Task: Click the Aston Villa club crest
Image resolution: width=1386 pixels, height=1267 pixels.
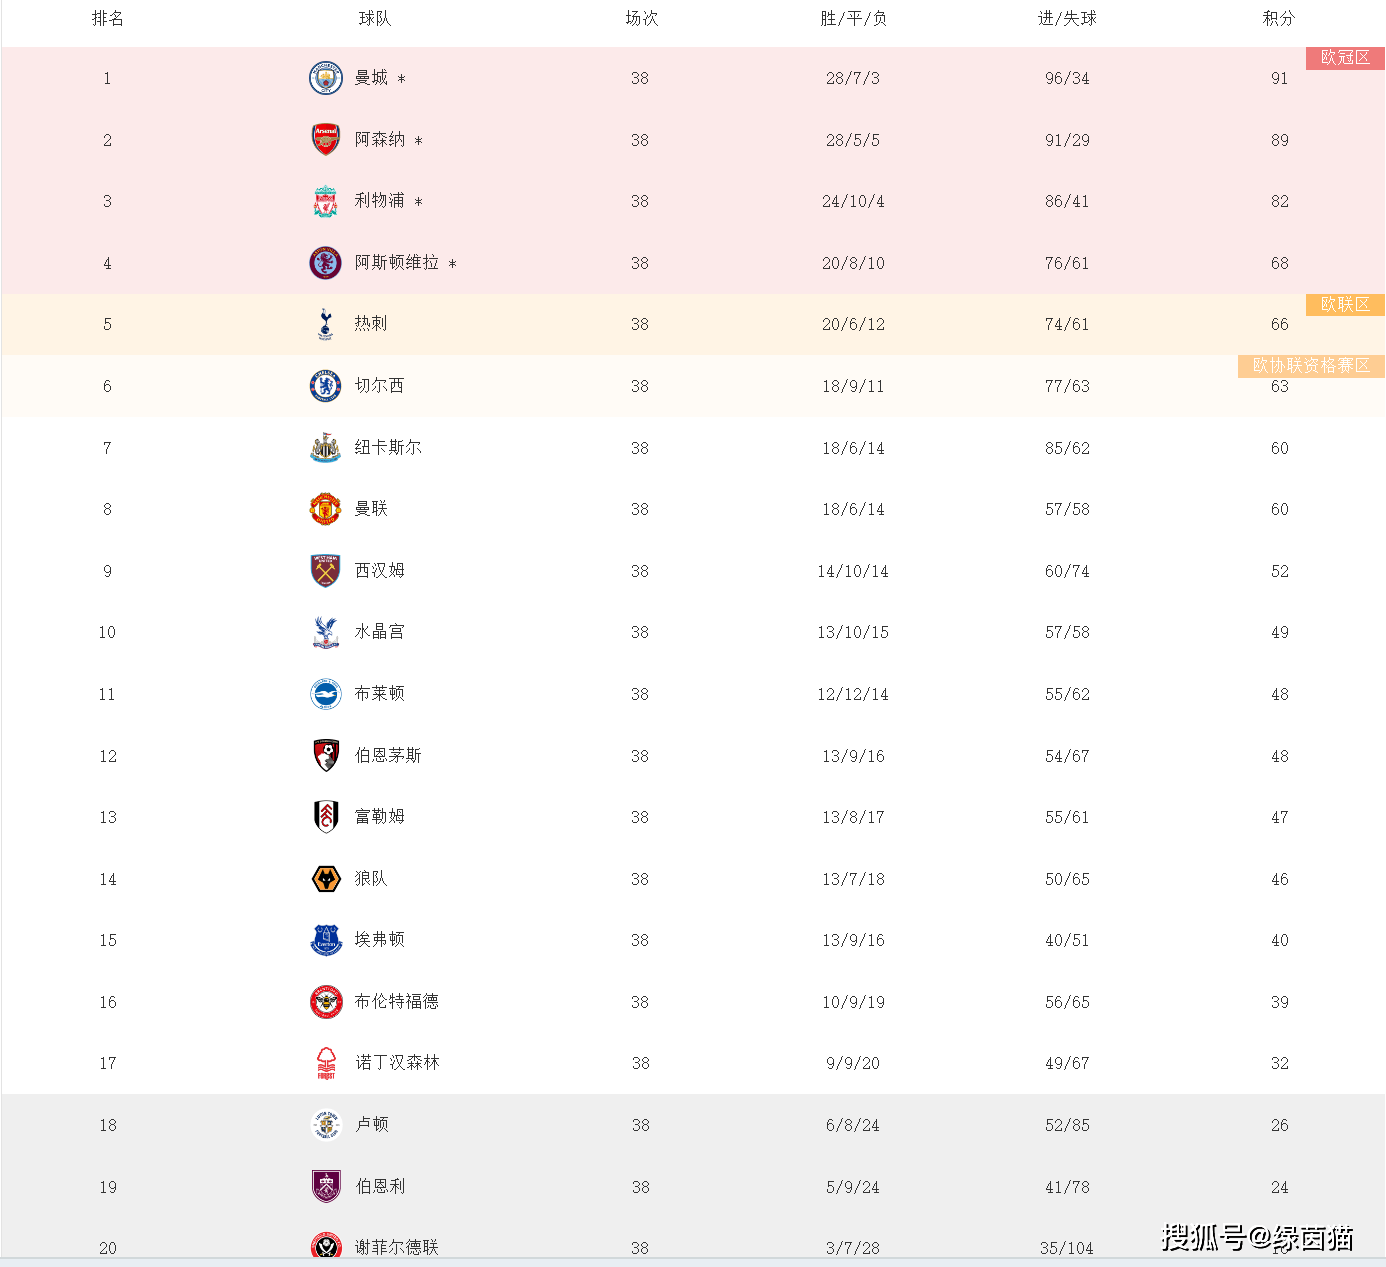Action: click(326, 263)
